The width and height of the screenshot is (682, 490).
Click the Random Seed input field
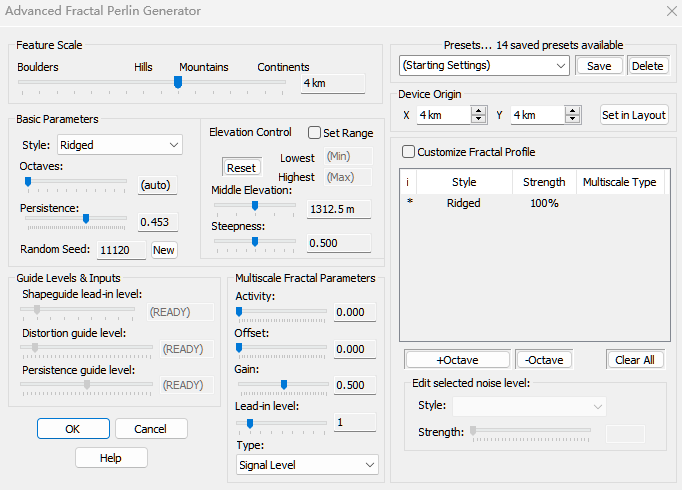(120, 250)
